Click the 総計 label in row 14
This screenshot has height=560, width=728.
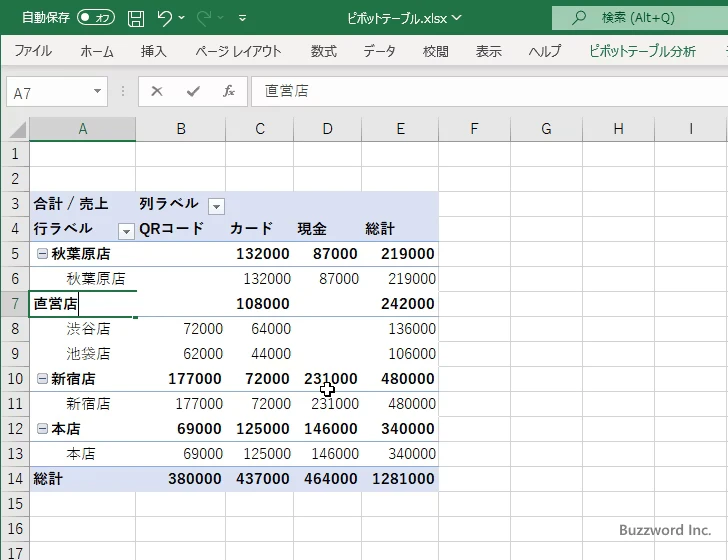pyautogui.click(x=48, y=479)
